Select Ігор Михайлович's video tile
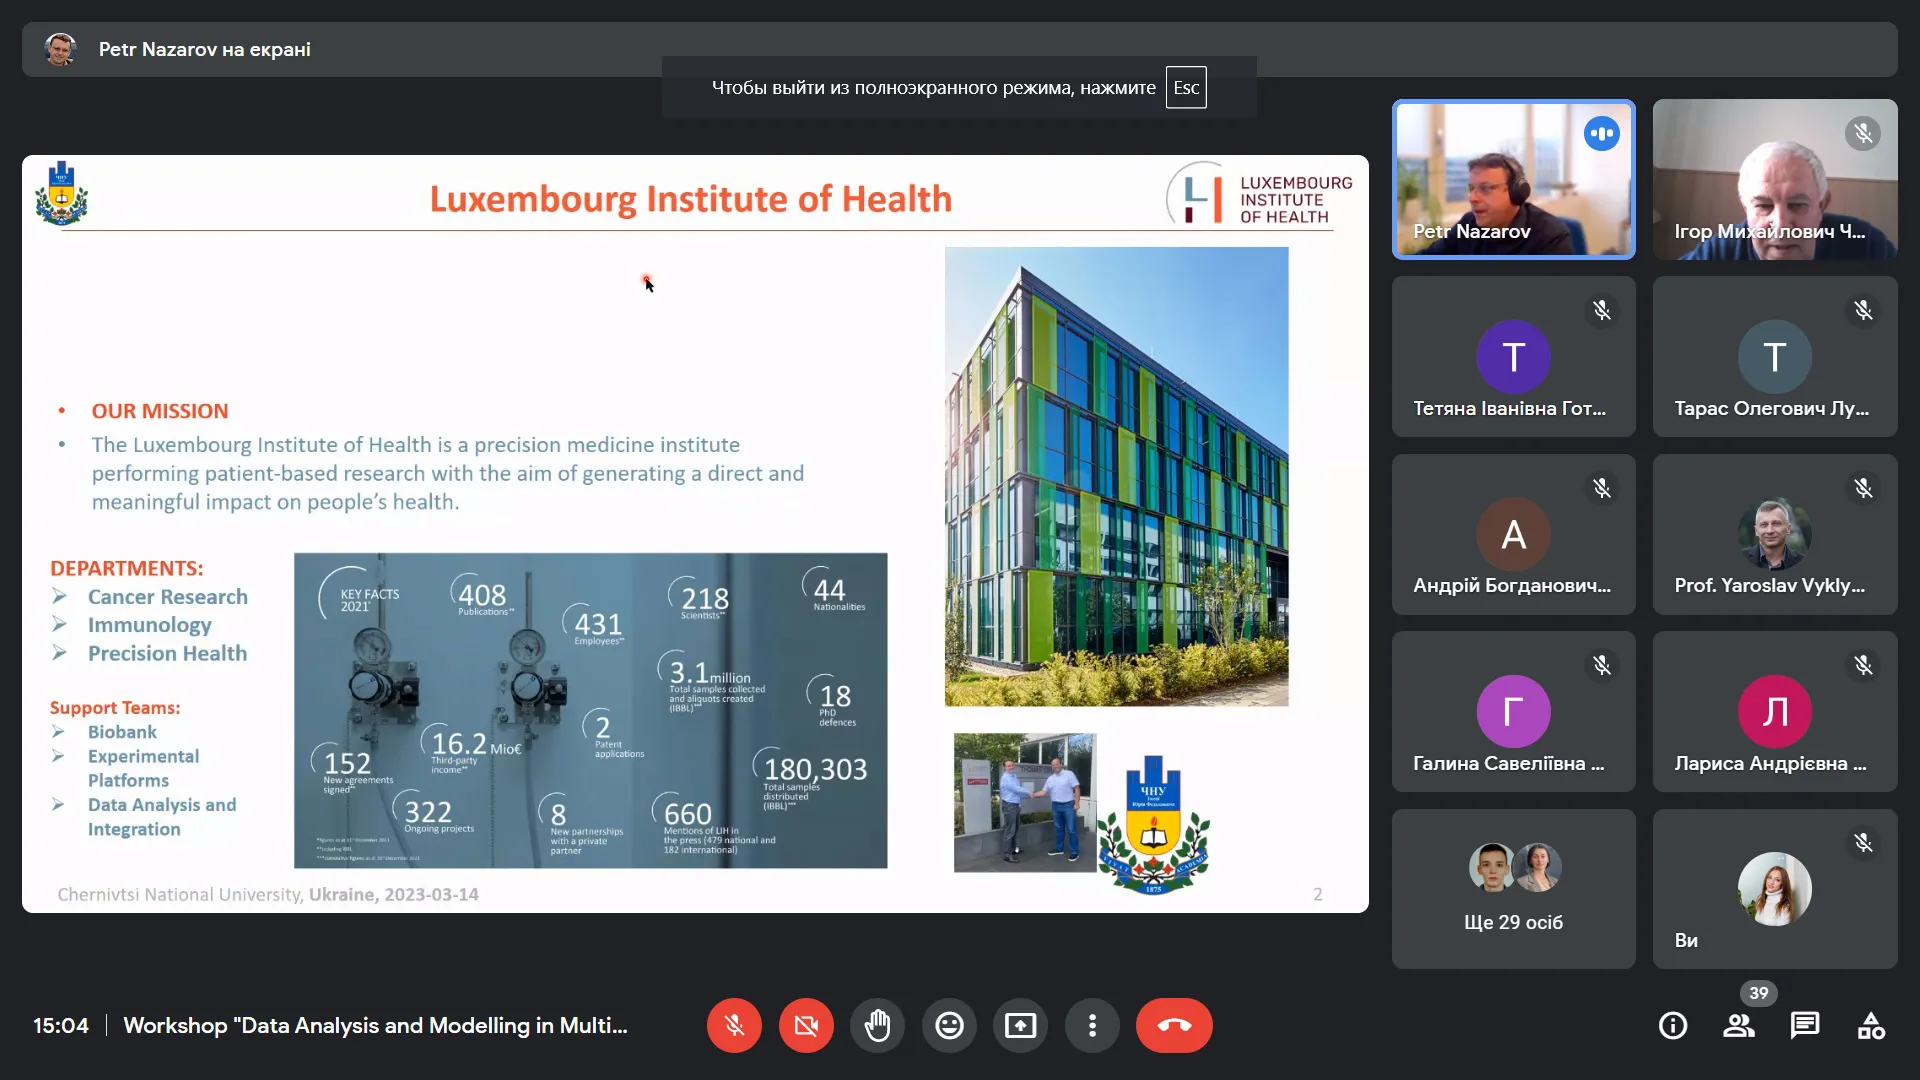Image resolution: width=1920 pixels, height=1080 pixels. [x=1775, y=179]
